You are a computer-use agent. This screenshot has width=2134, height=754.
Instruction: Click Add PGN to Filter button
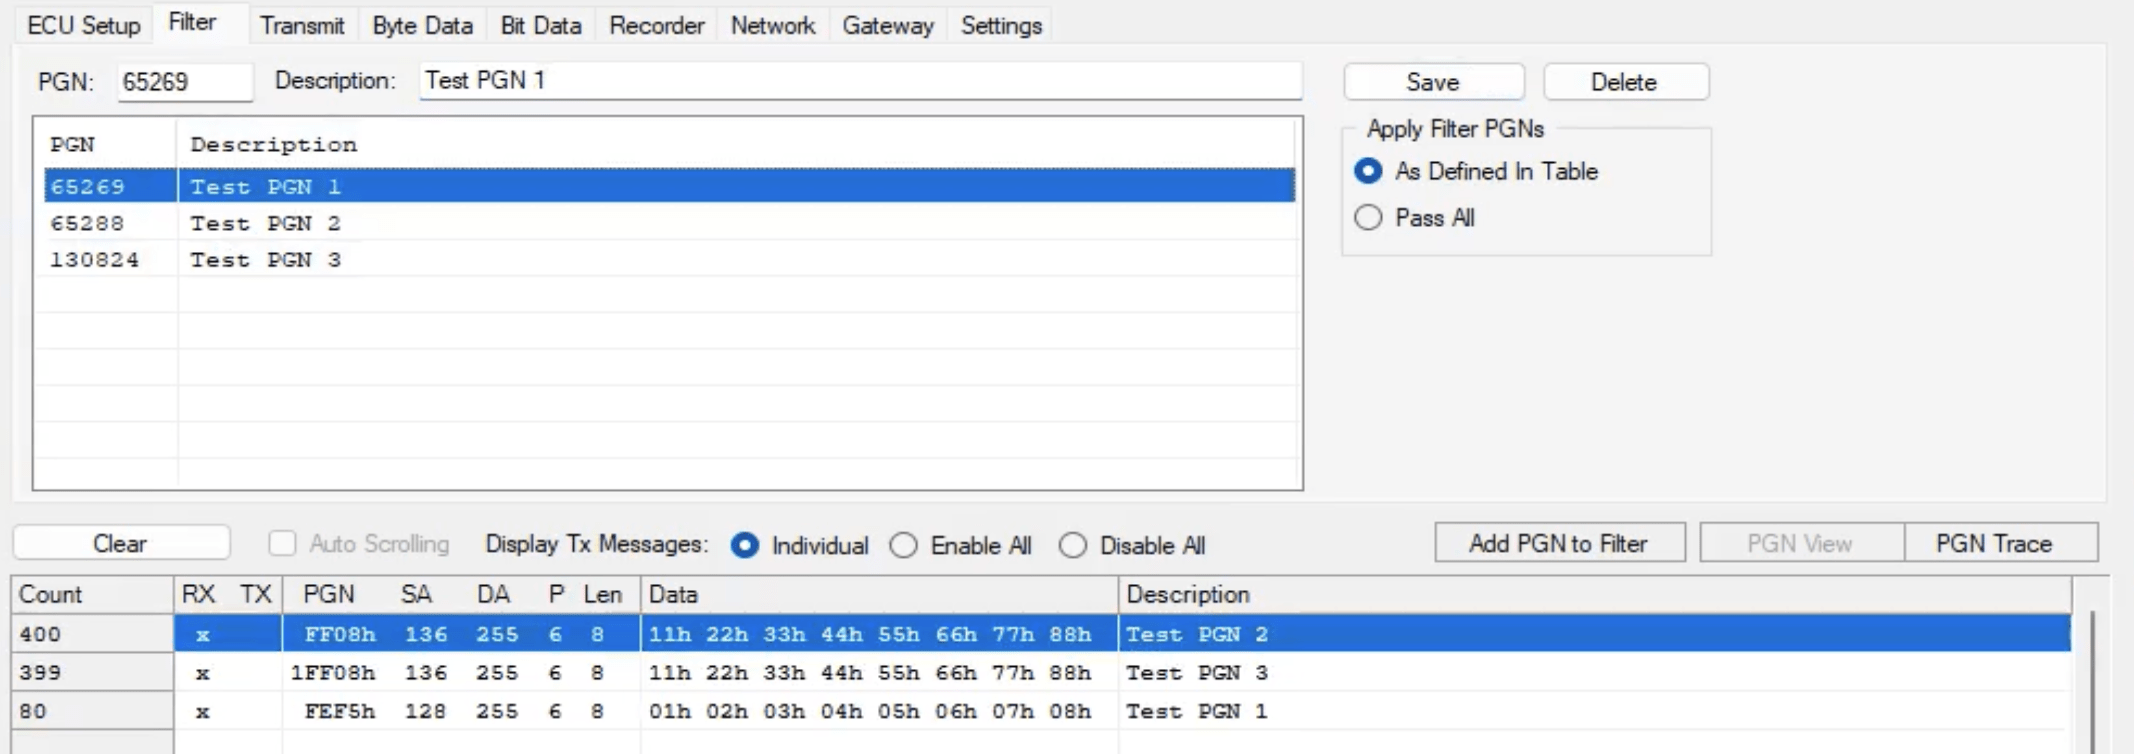click(x=1559, y=543)
